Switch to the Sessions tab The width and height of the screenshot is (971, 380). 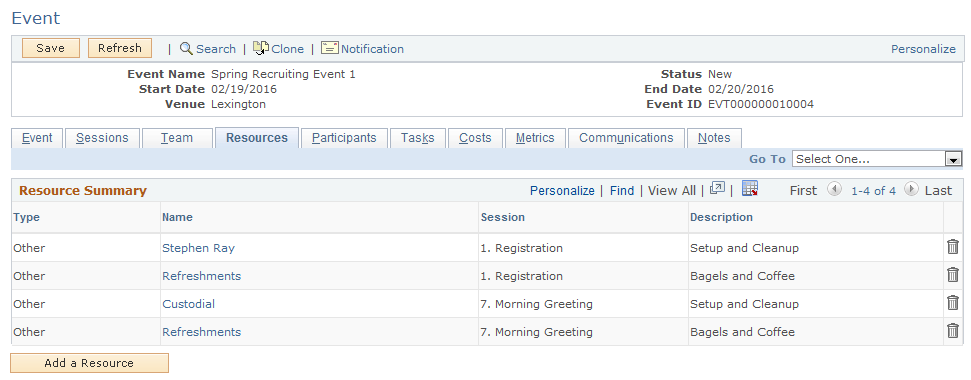point(102,138)
